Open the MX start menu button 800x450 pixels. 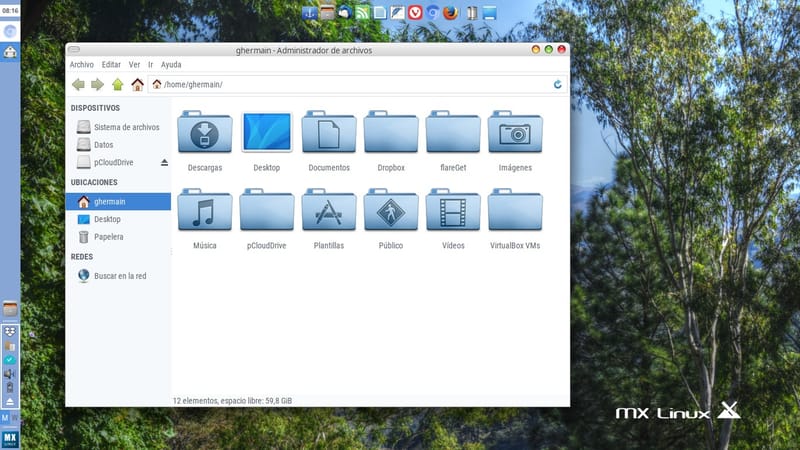[x=10, y=439]
